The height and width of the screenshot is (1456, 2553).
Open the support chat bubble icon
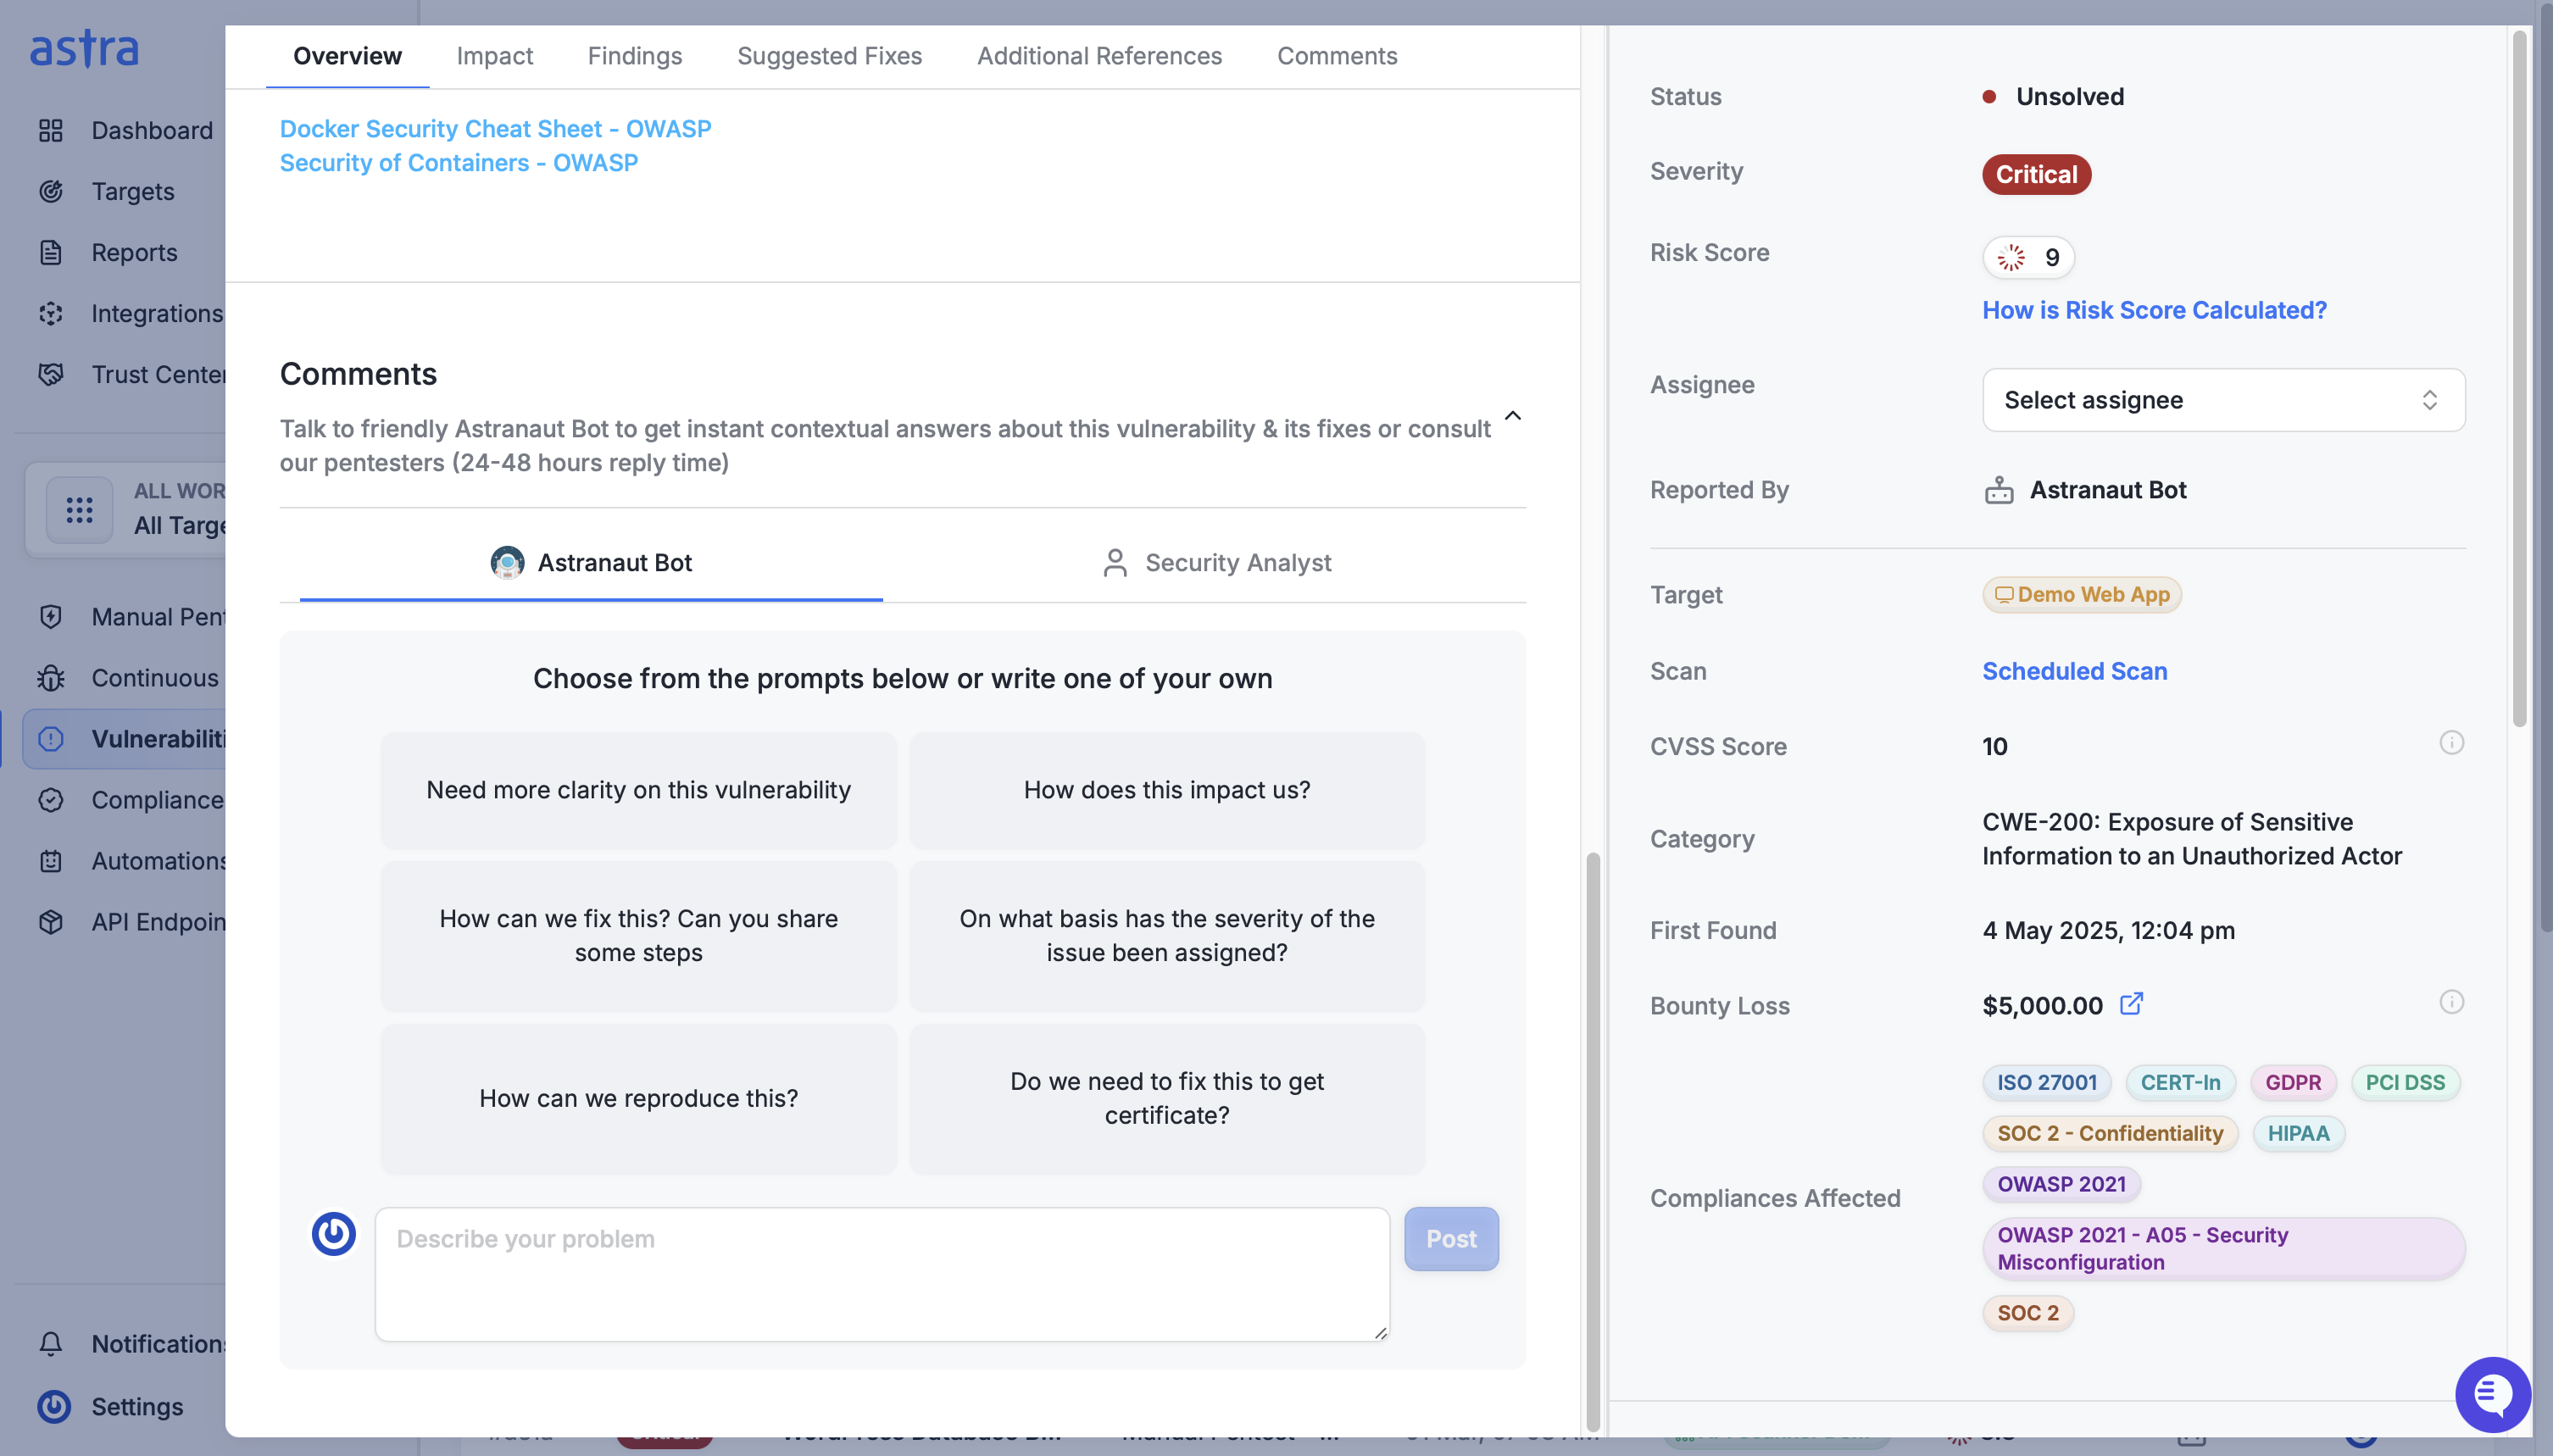point(2493,1394)
